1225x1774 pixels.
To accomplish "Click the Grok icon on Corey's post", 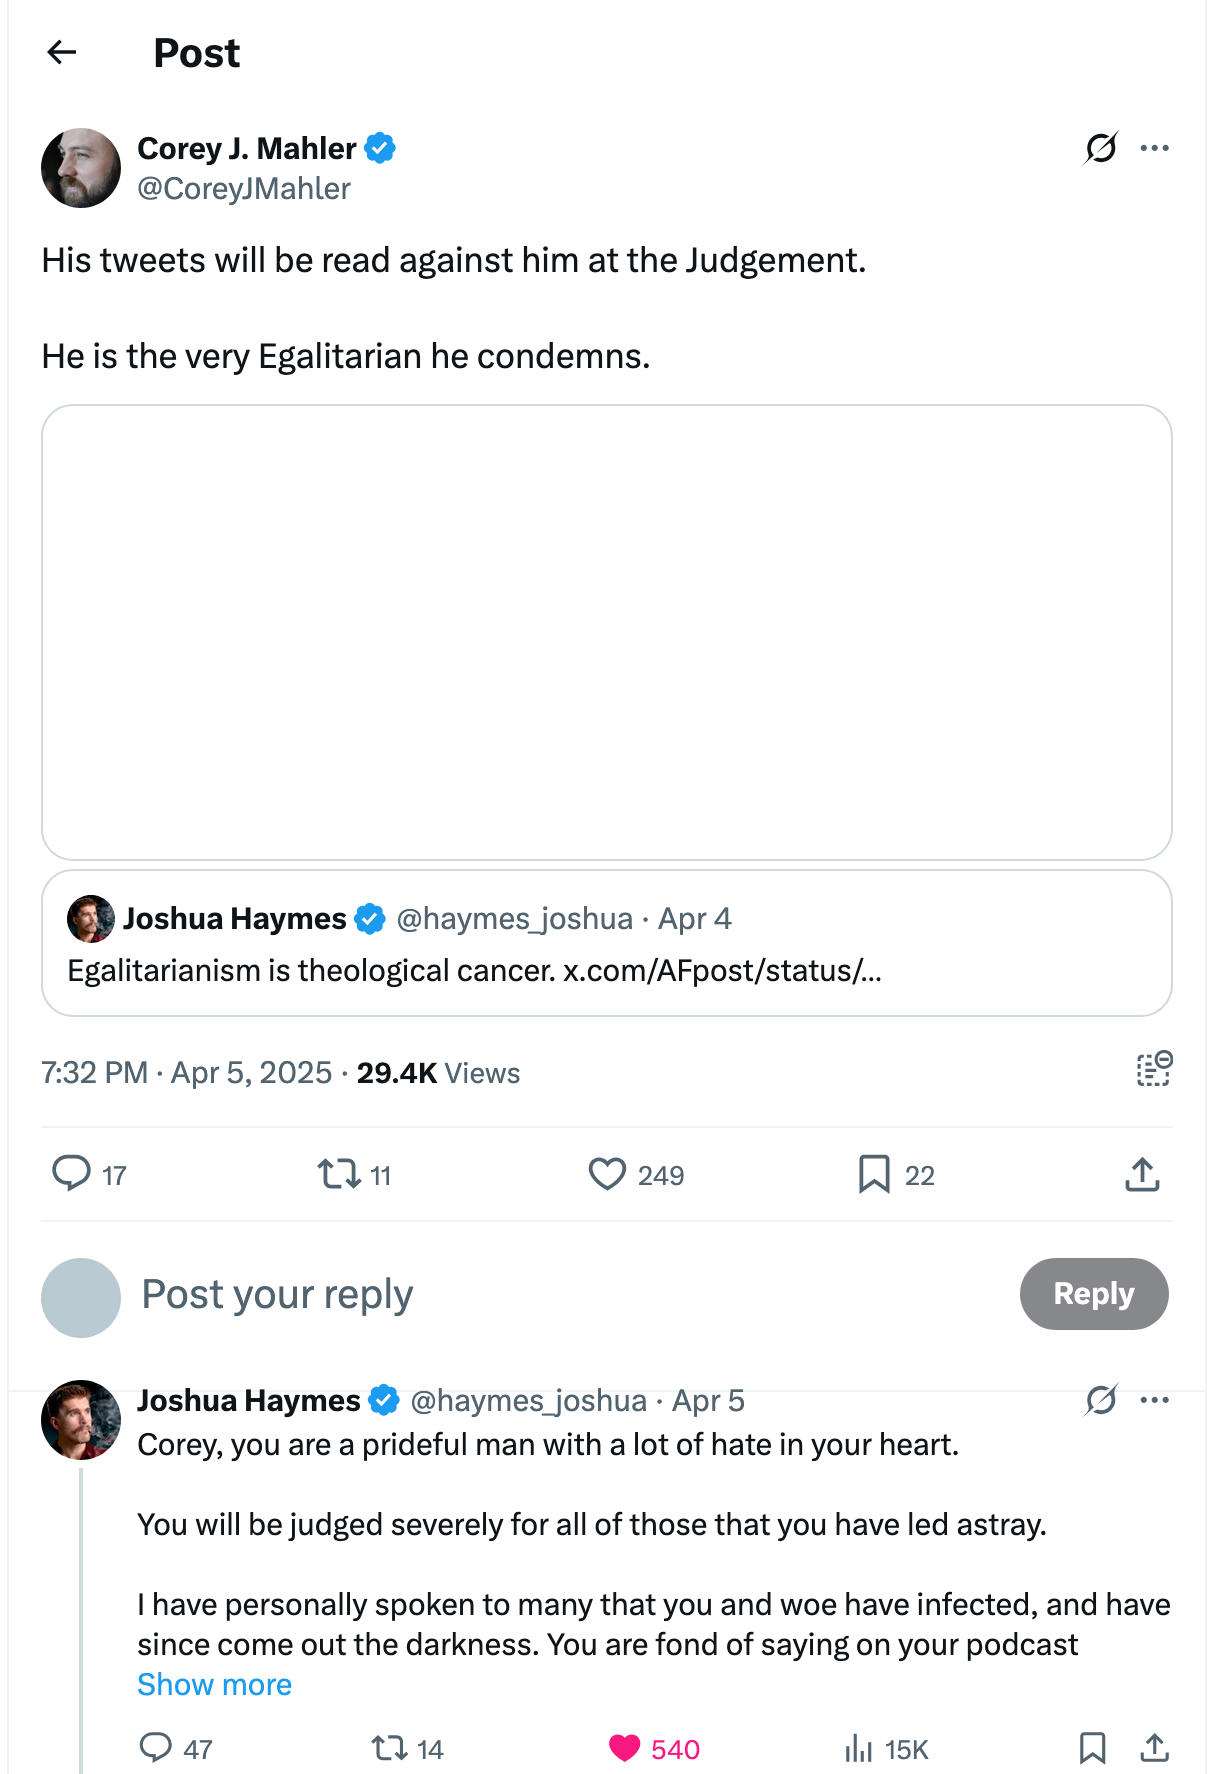I will pyautogui.click(x=1101, y=148).
